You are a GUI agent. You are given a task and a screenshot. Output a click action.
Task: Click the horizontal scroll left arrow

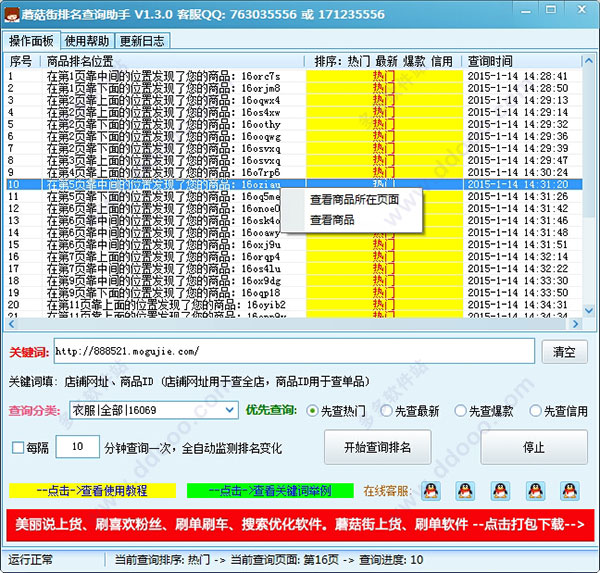11,324
